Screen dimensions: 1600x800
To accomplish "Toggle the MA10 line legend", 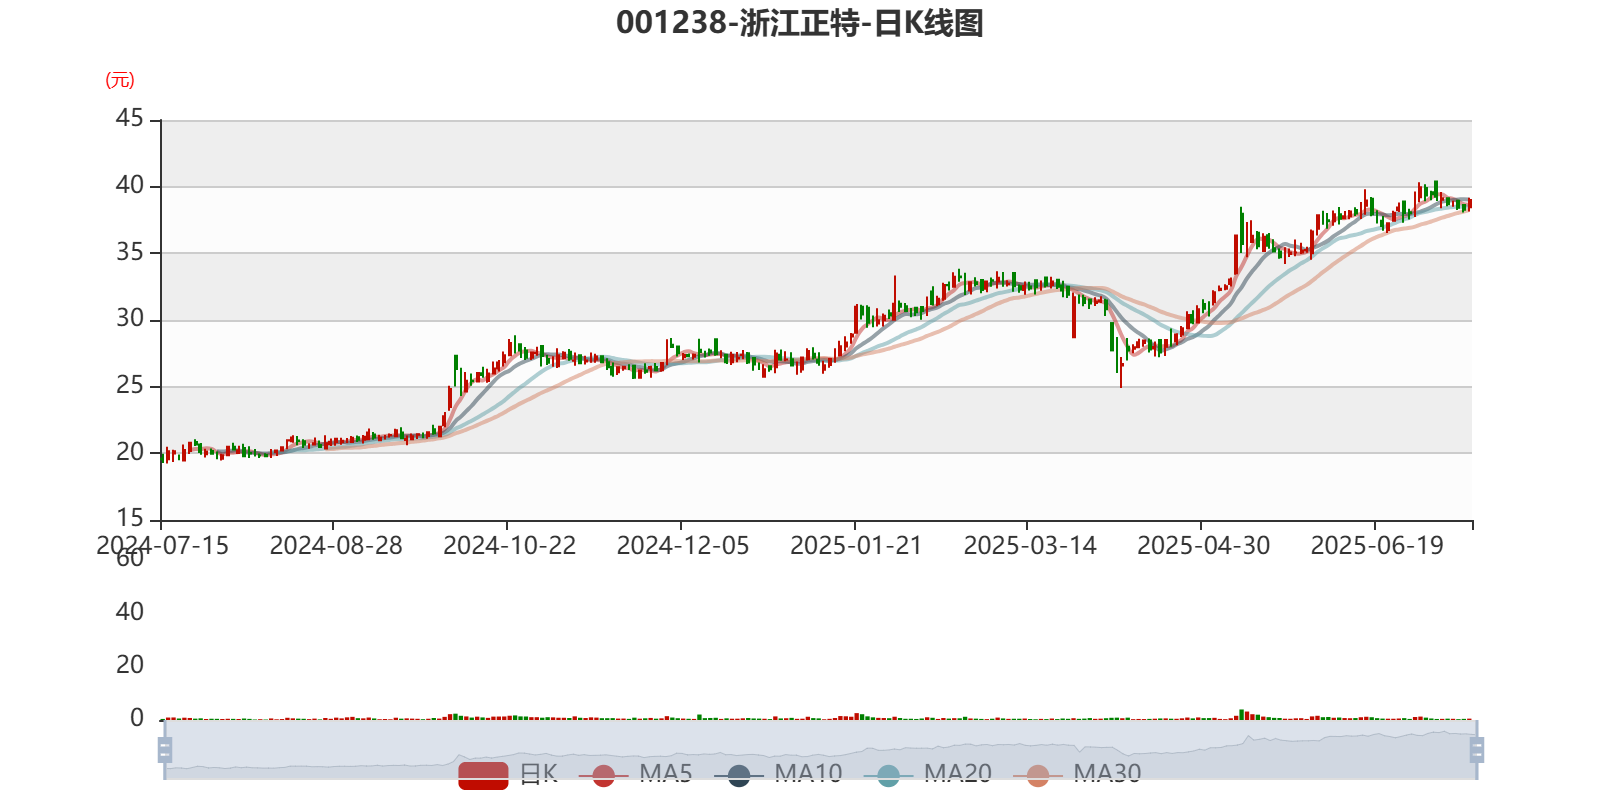I will pos(778,774).
